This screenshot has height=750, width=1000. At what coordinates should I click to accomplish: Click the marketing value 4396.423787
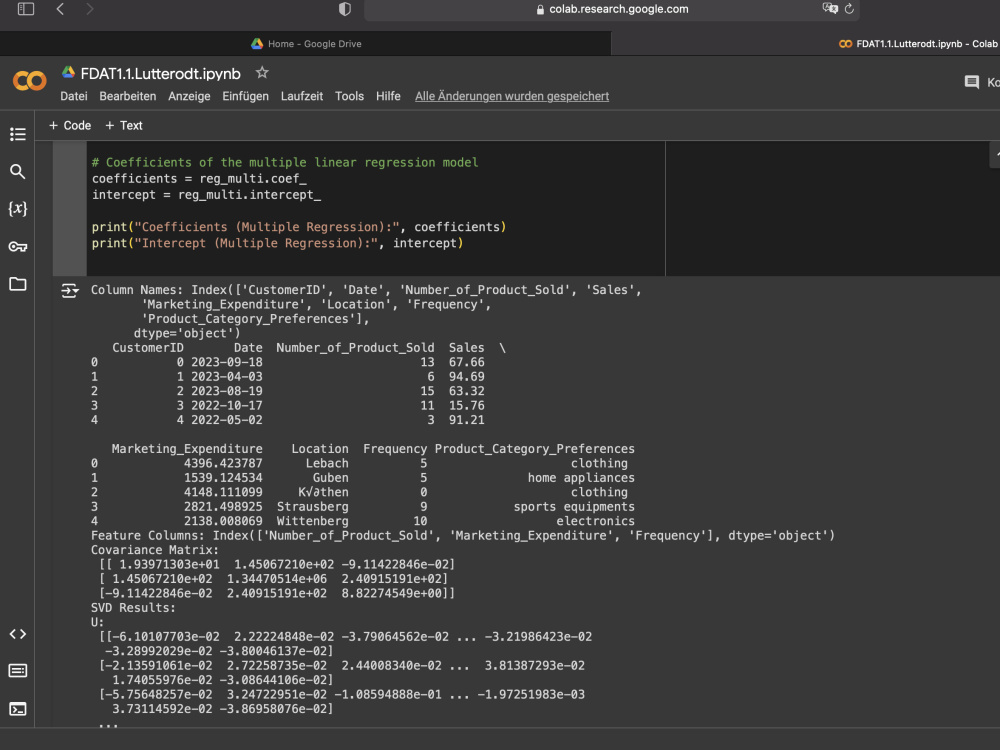(x=223, y=464)
